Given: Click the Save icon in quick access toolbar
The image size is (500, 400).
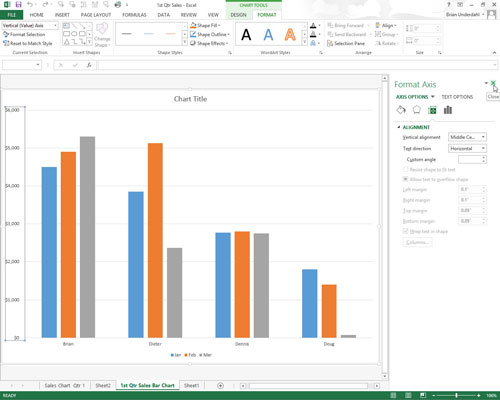Looking at the screenshot, I should [18, 5].
